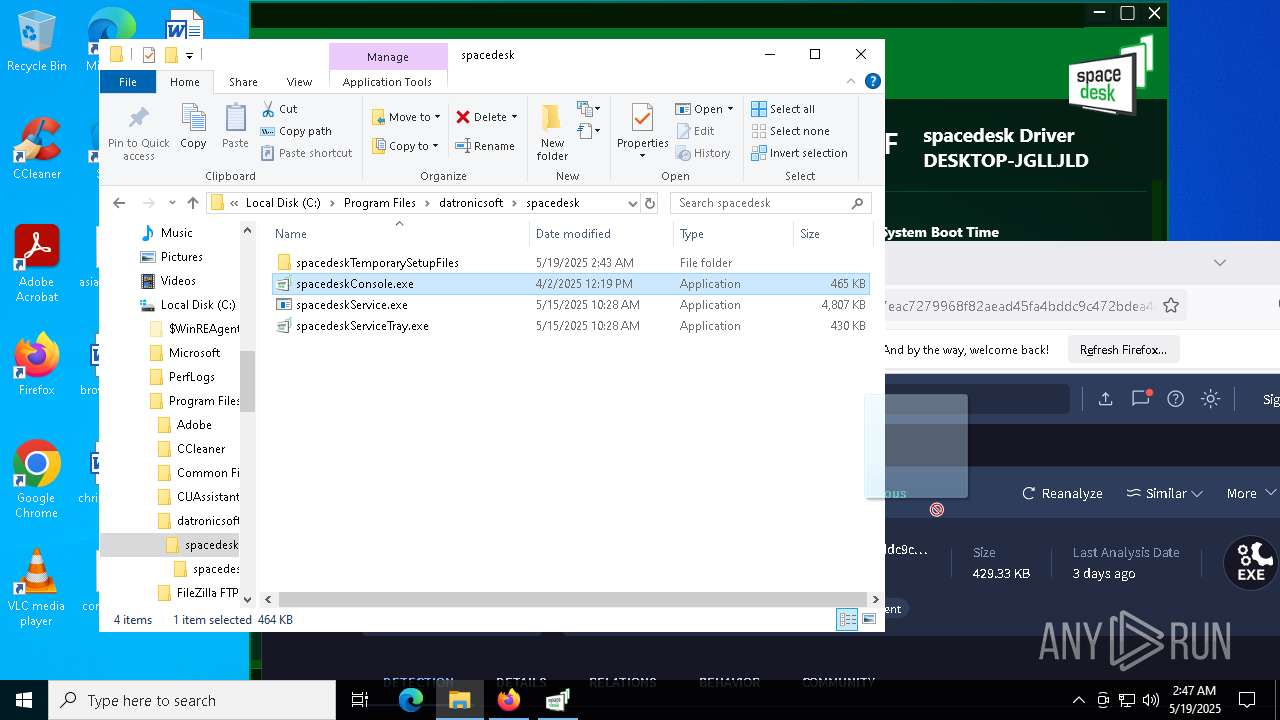Screen dimensions: 1280x720
Task: Click Pin to Quick access icon
Action: 139,133
